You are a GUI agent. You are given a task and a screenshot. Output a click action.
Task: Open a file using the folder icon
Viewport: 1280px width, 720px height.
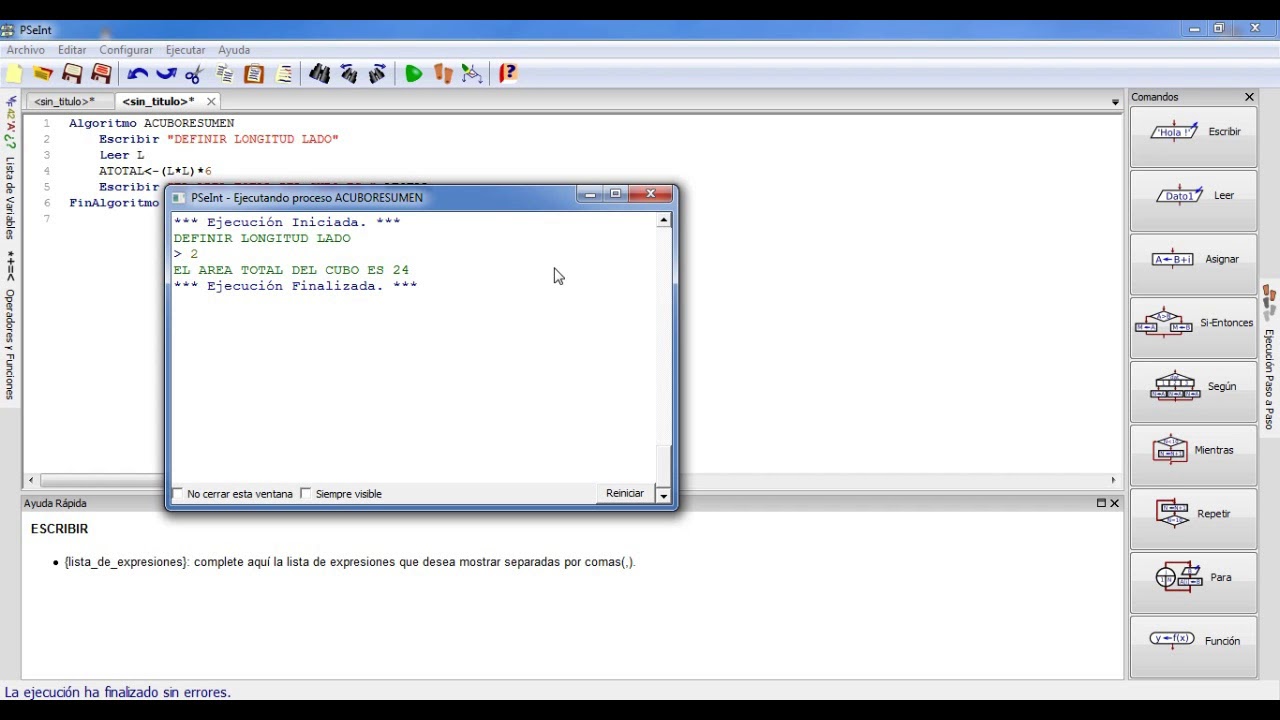(43, 74)
